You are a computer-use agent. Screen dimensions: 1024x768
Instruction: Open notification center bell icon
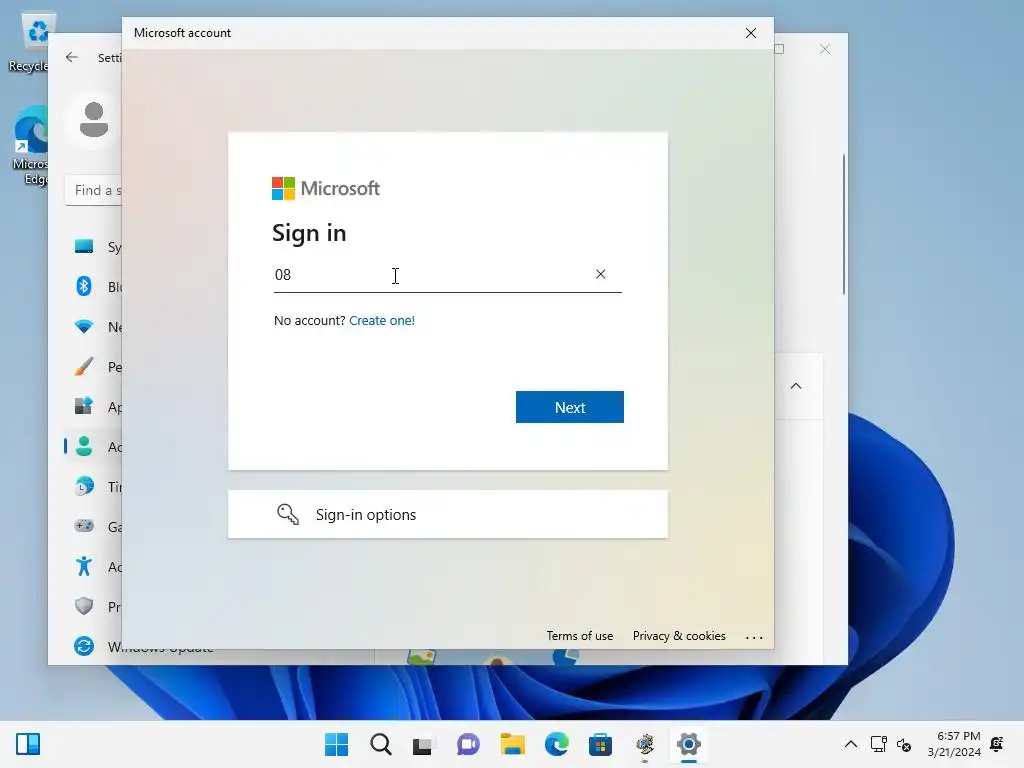tap(997, 744)
